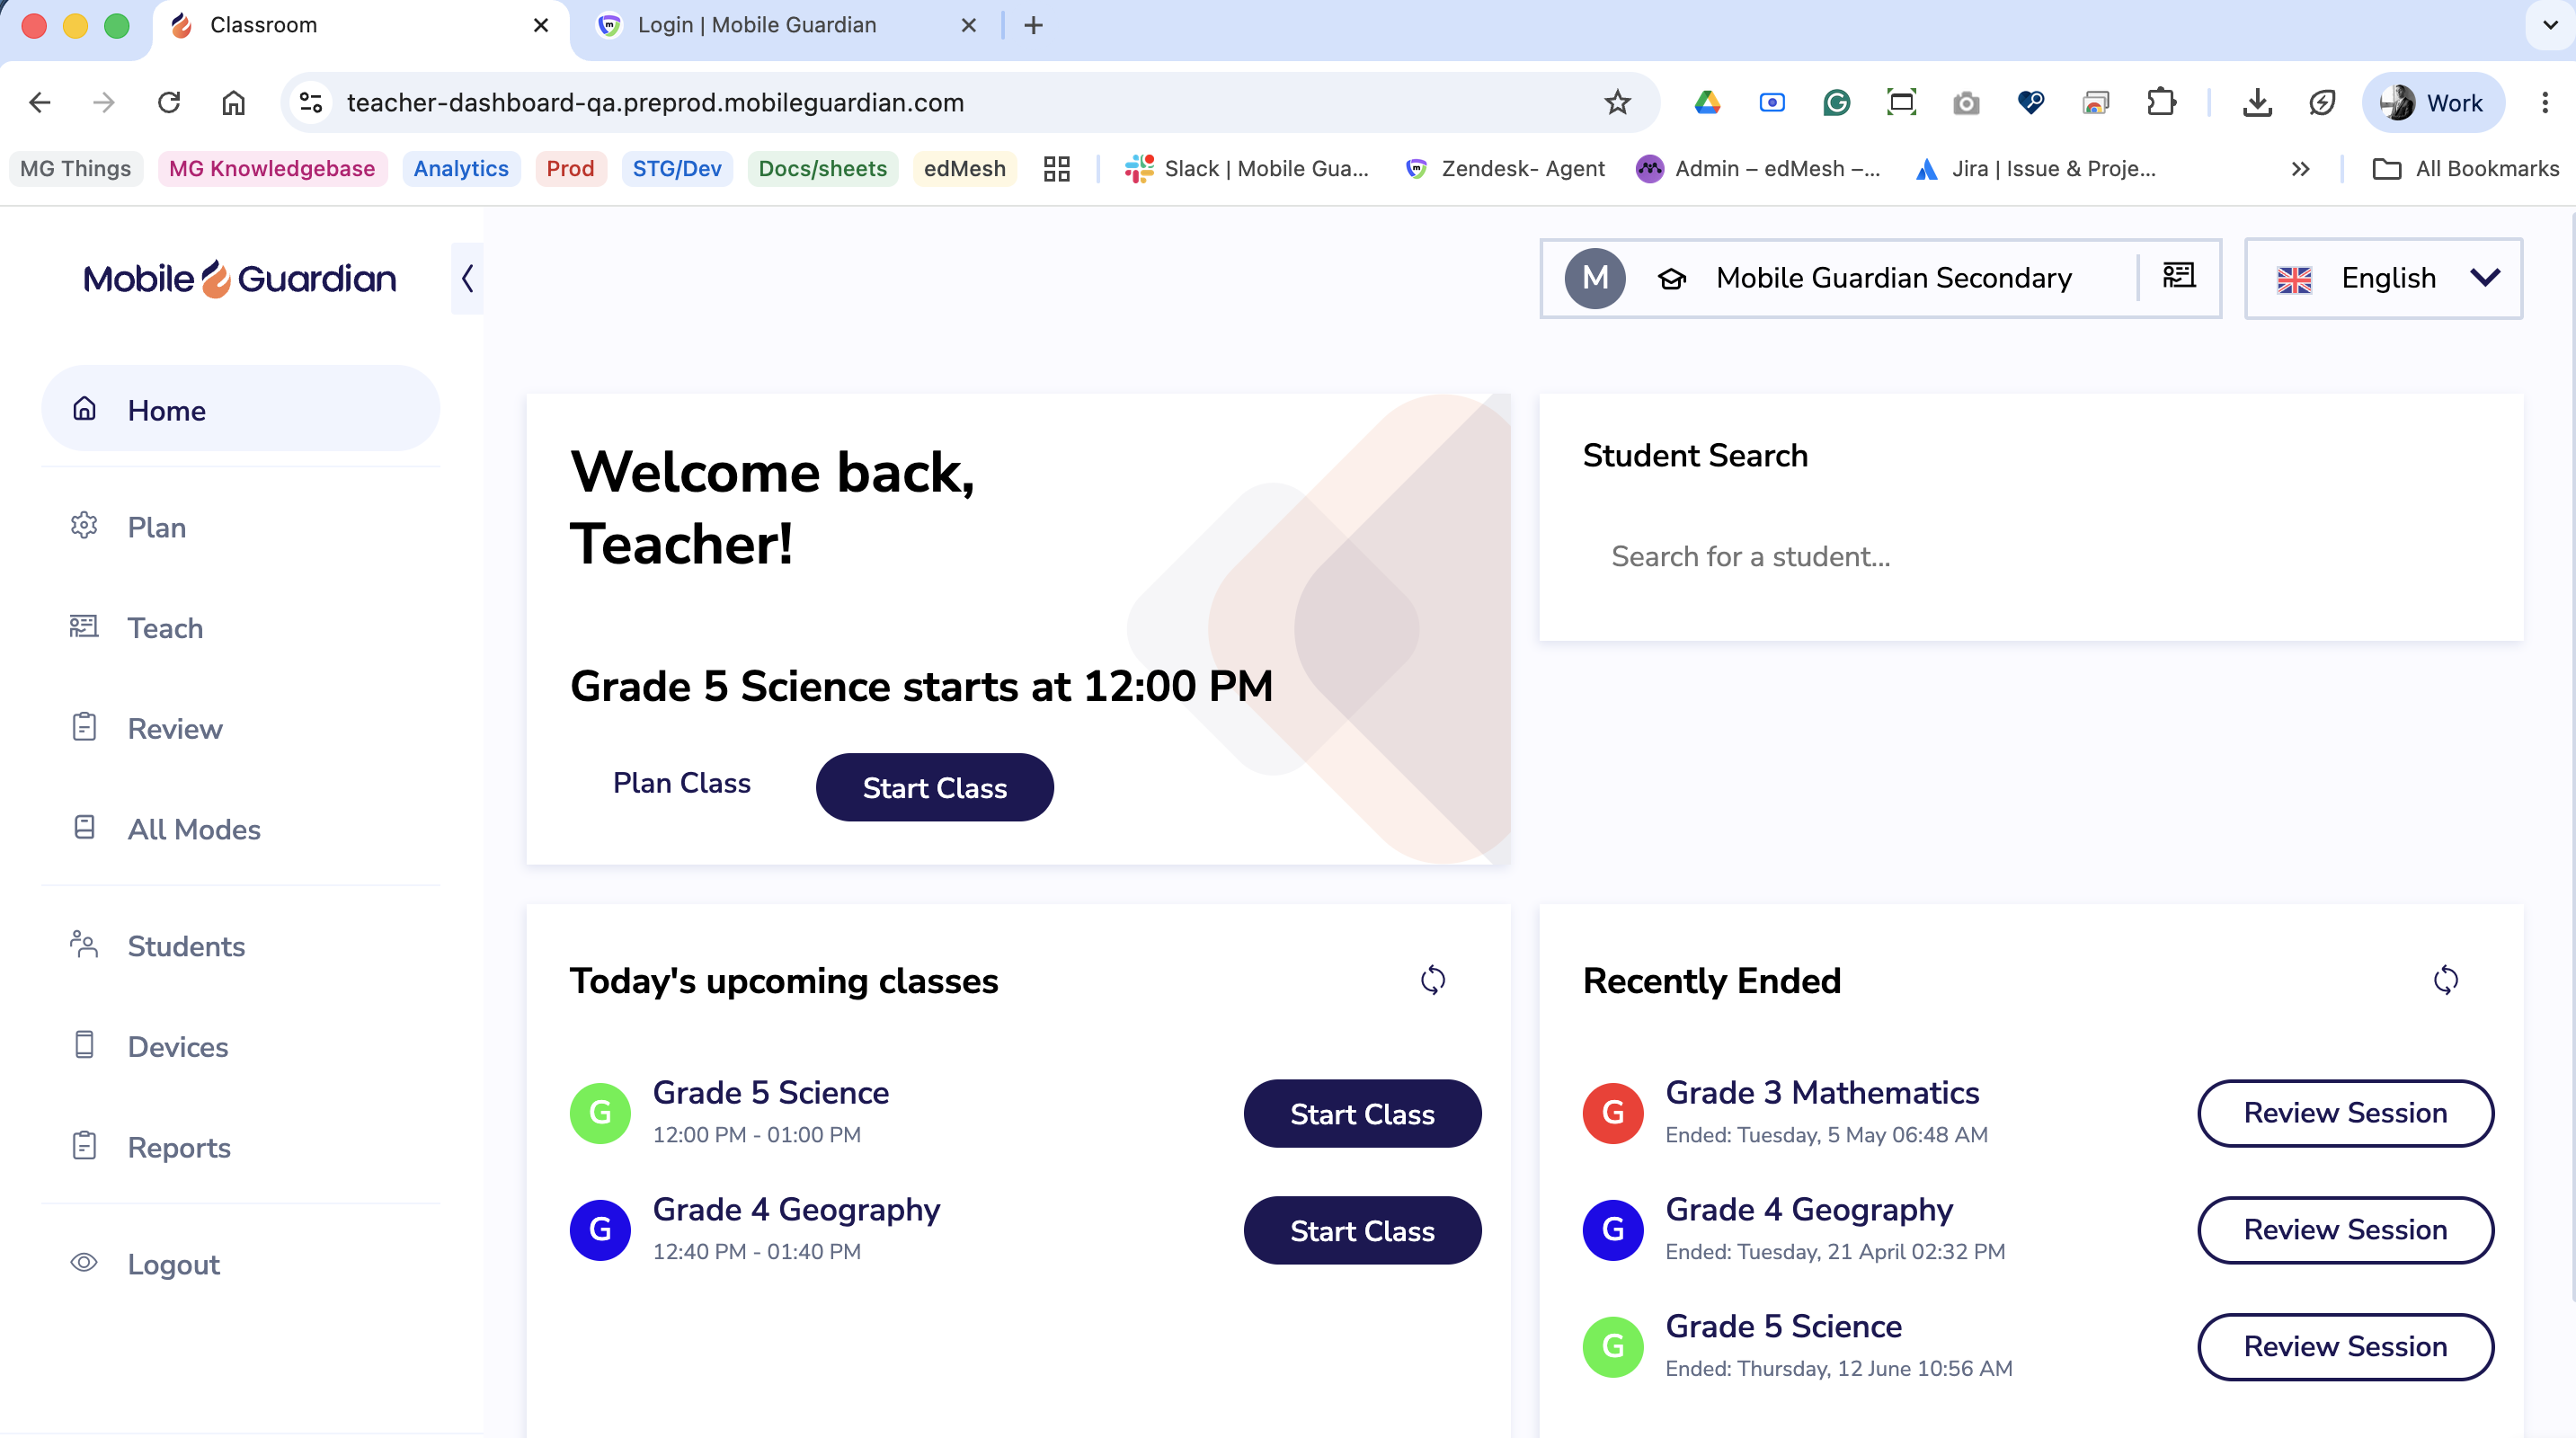The image size is (2576, 1438).
Task: Expand the English language dropdown
Action: tap(2383, 278)
